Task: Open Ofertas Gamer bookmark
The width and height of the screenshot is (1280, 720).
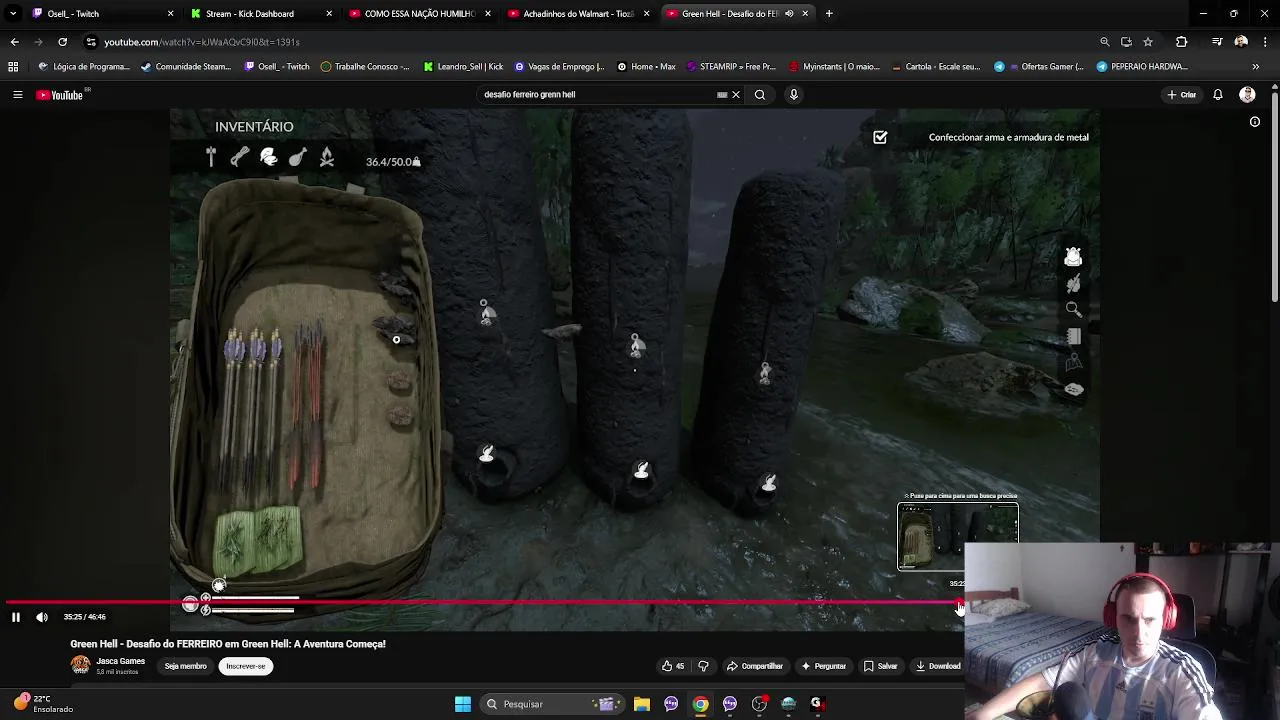Action: point(1038,67)
